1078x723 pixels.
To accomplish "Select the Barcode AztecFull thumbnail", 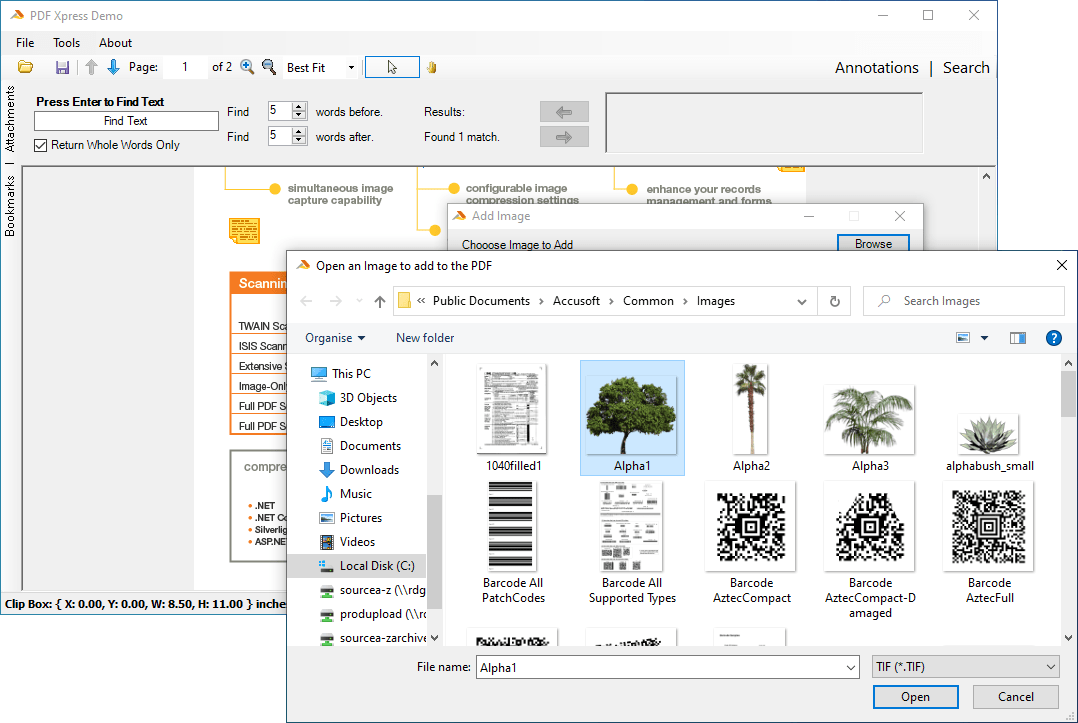I will coord(988,526).
